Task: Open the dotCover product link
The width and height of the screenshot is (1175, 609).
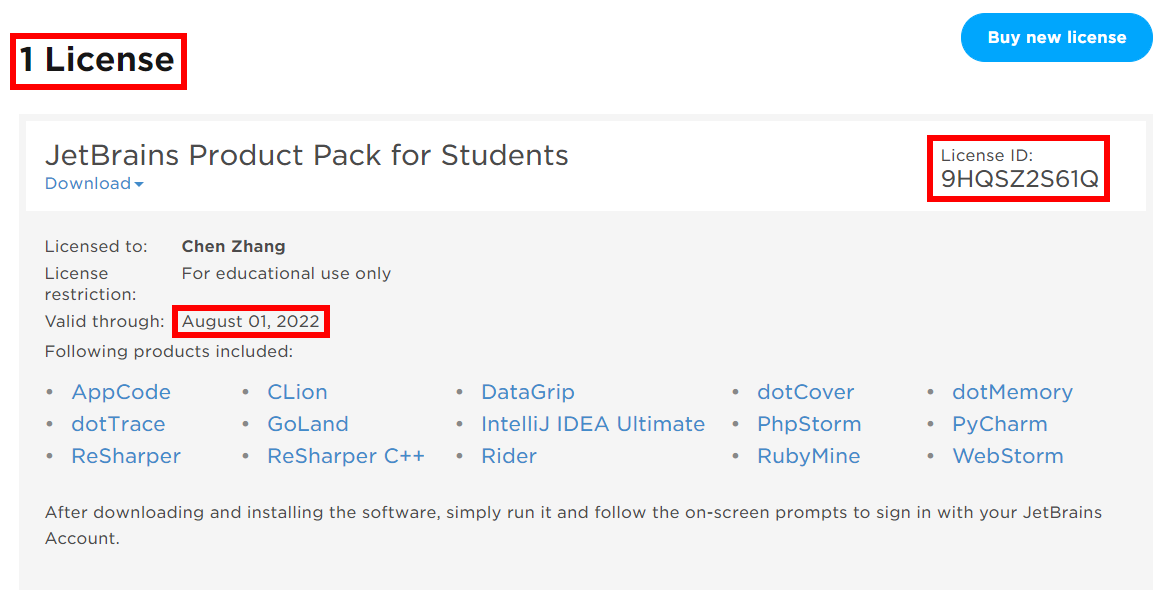Action: pyautogui.click(x=806, y=392)
